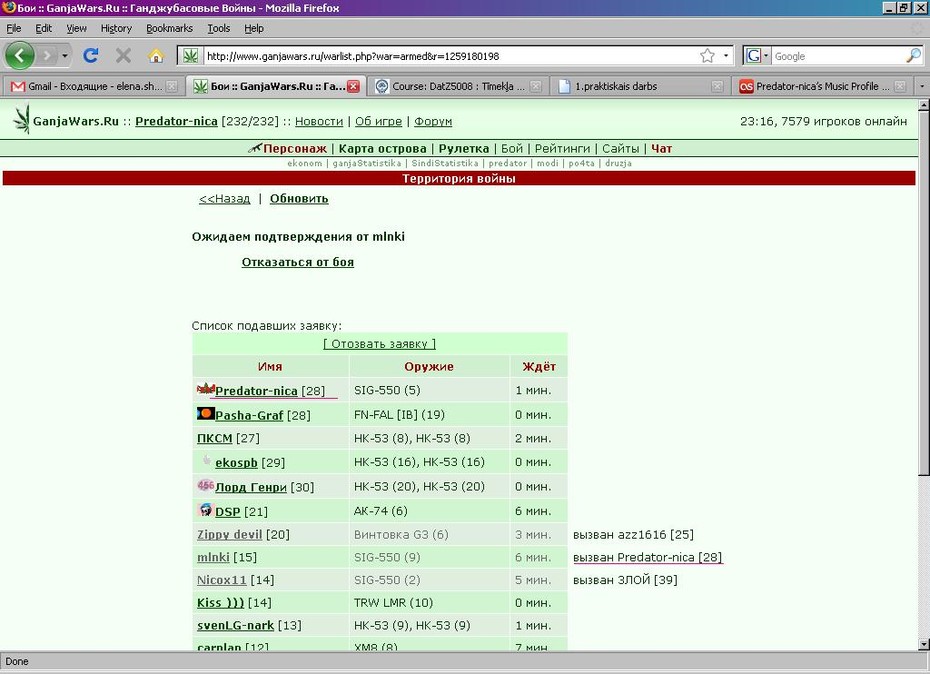Click the browser Back arrow button
The height and width of the screenshot is (674, 930).
point(20,56)
